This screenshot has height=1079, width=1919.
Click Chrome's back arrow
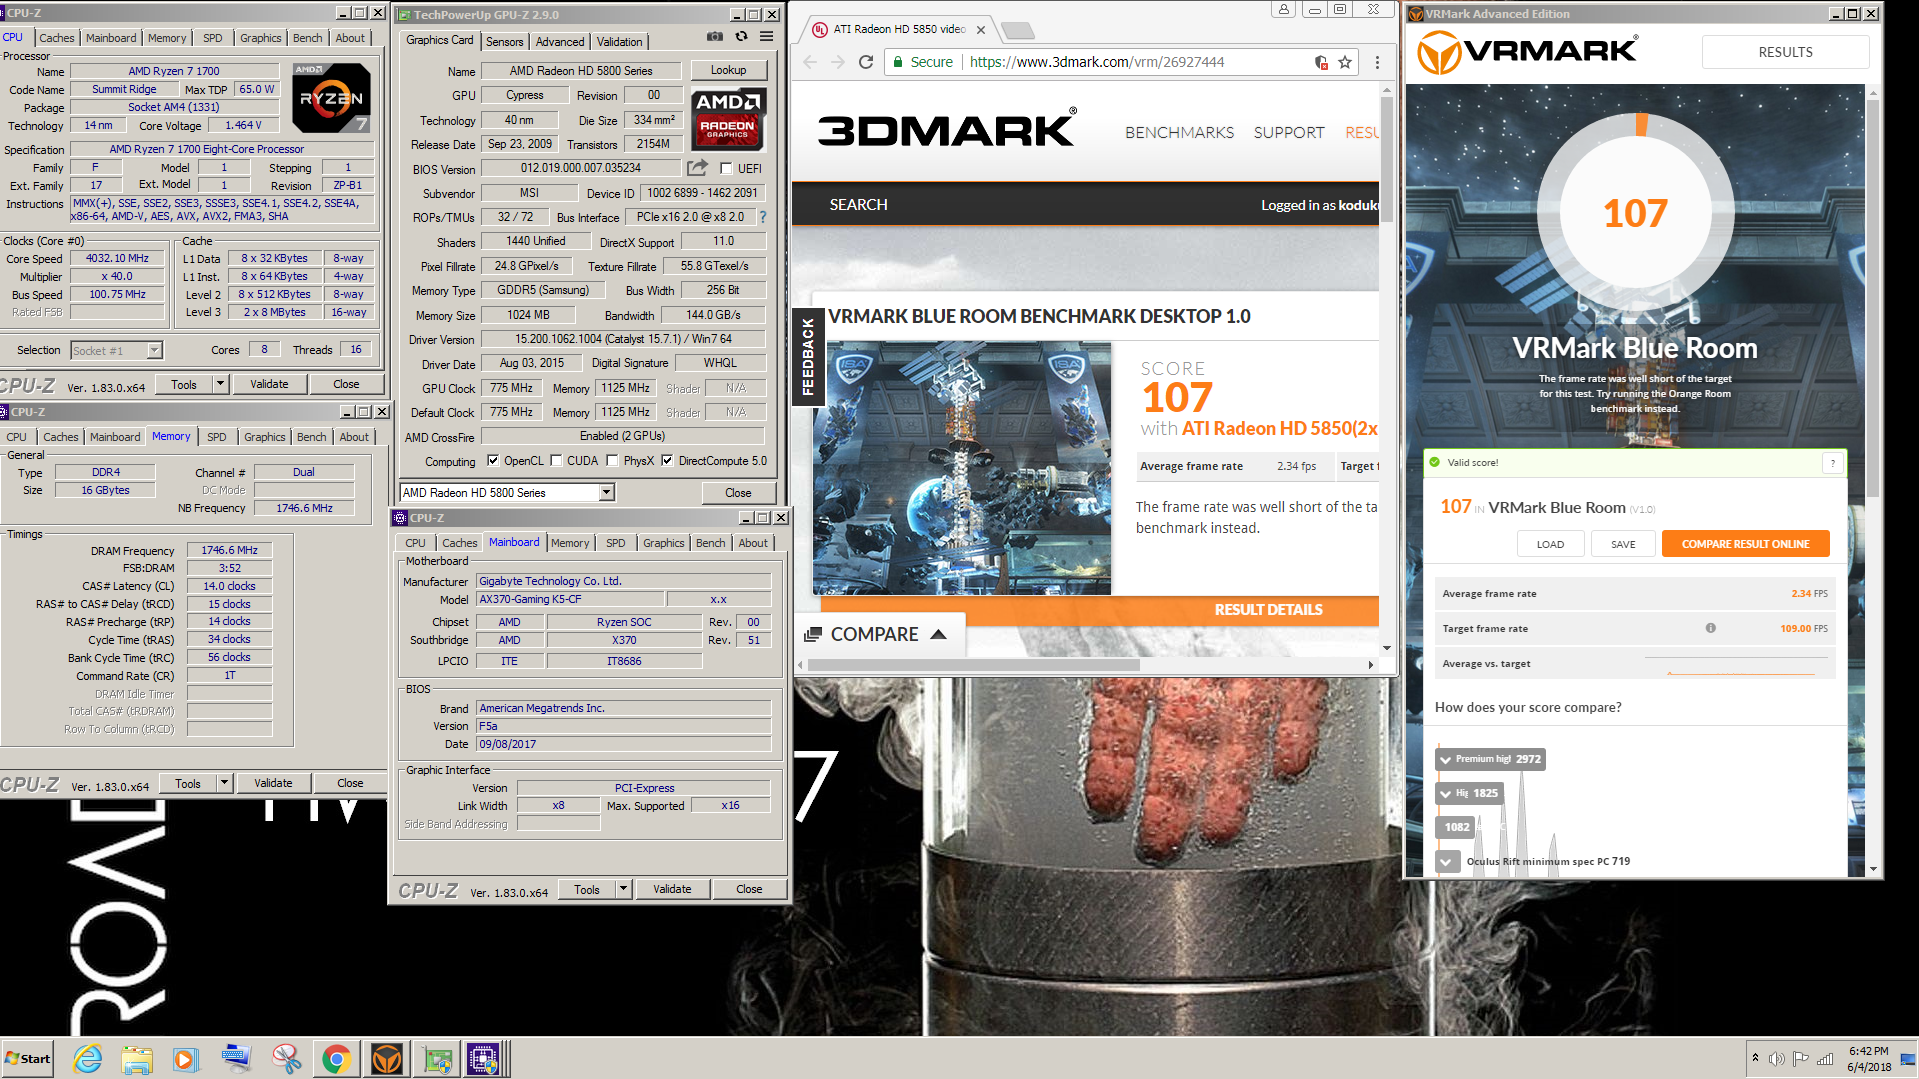[810, 62]
